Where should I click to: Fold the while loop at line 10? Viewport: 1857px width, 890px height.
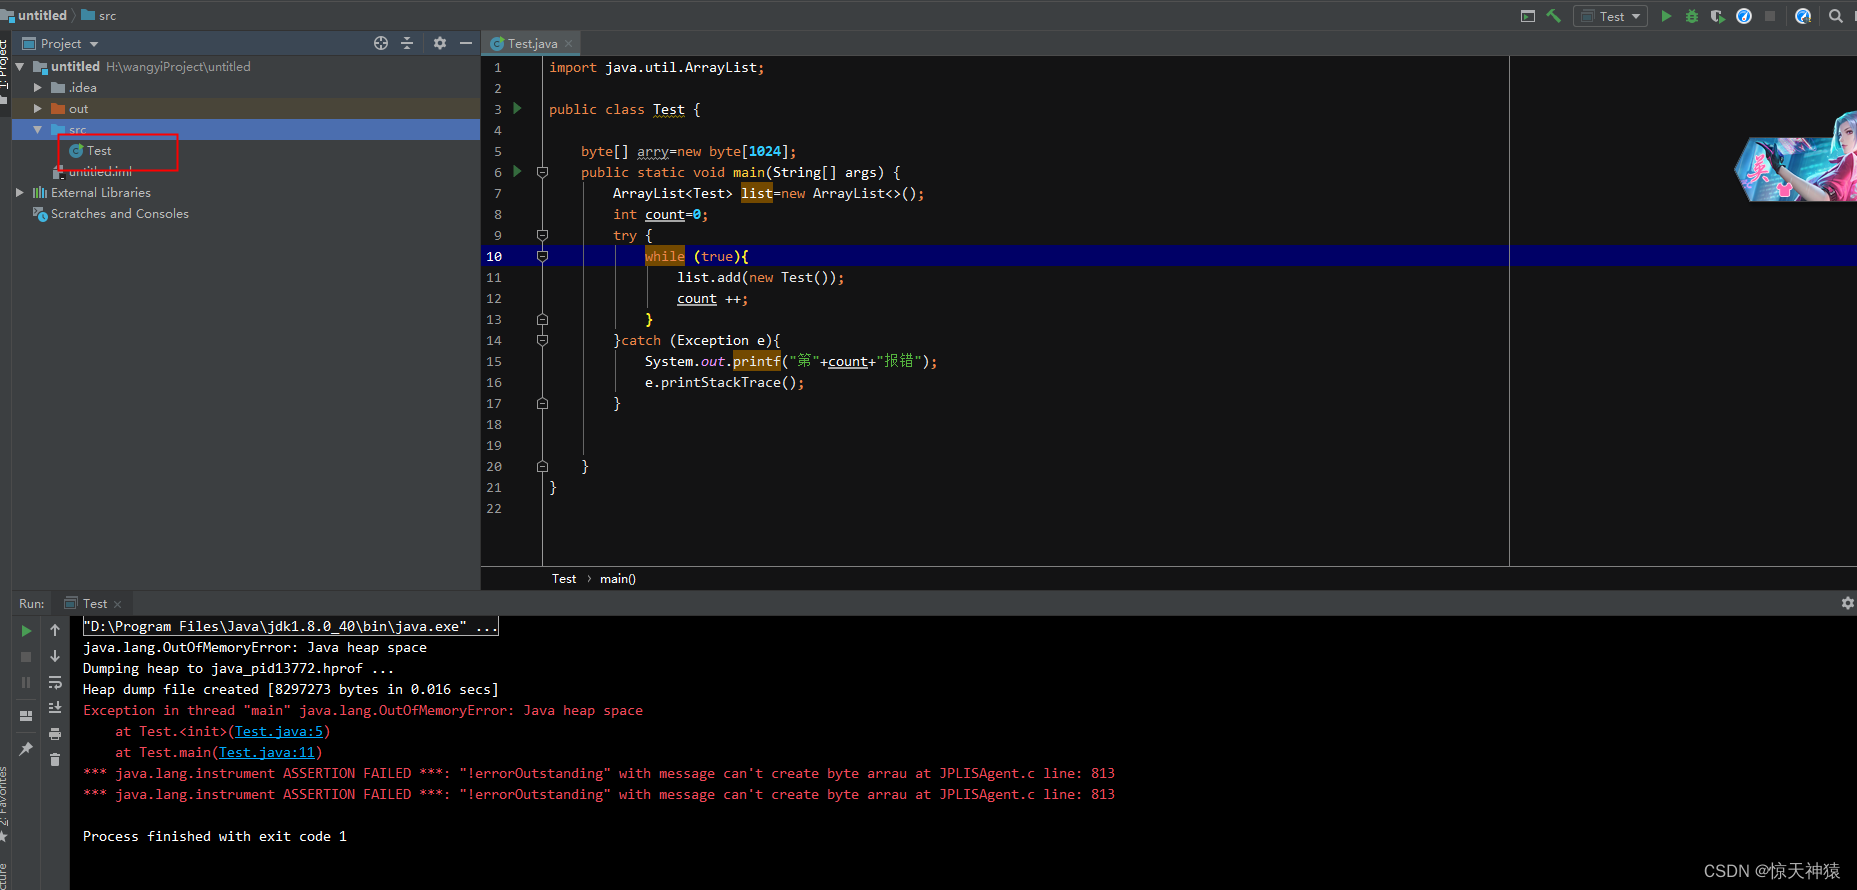(x=542, y=256)
